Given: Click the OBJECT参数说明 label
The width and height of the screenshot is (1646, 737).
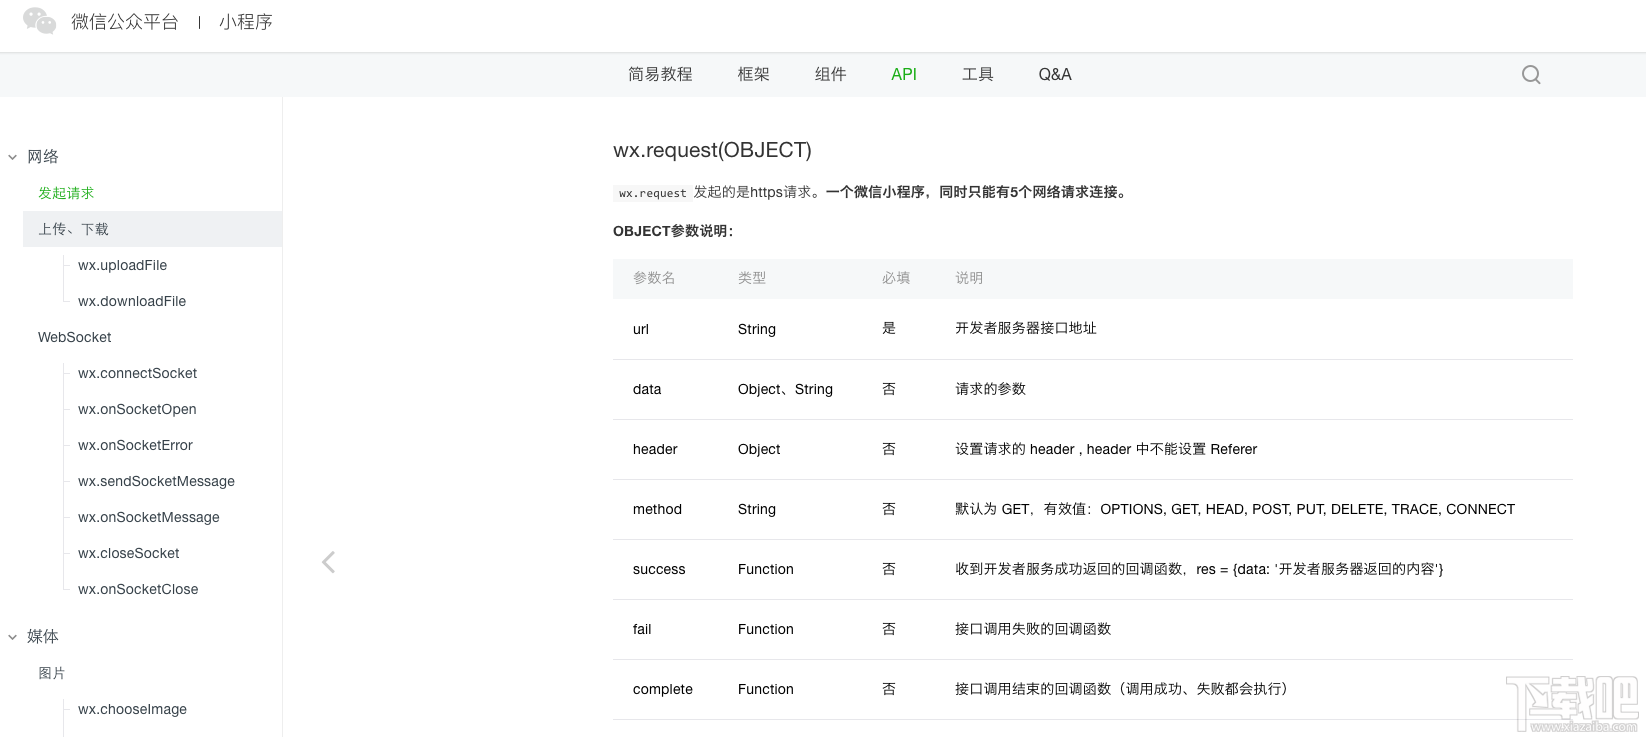Looking at the screenshot, I should coord(673,231).
